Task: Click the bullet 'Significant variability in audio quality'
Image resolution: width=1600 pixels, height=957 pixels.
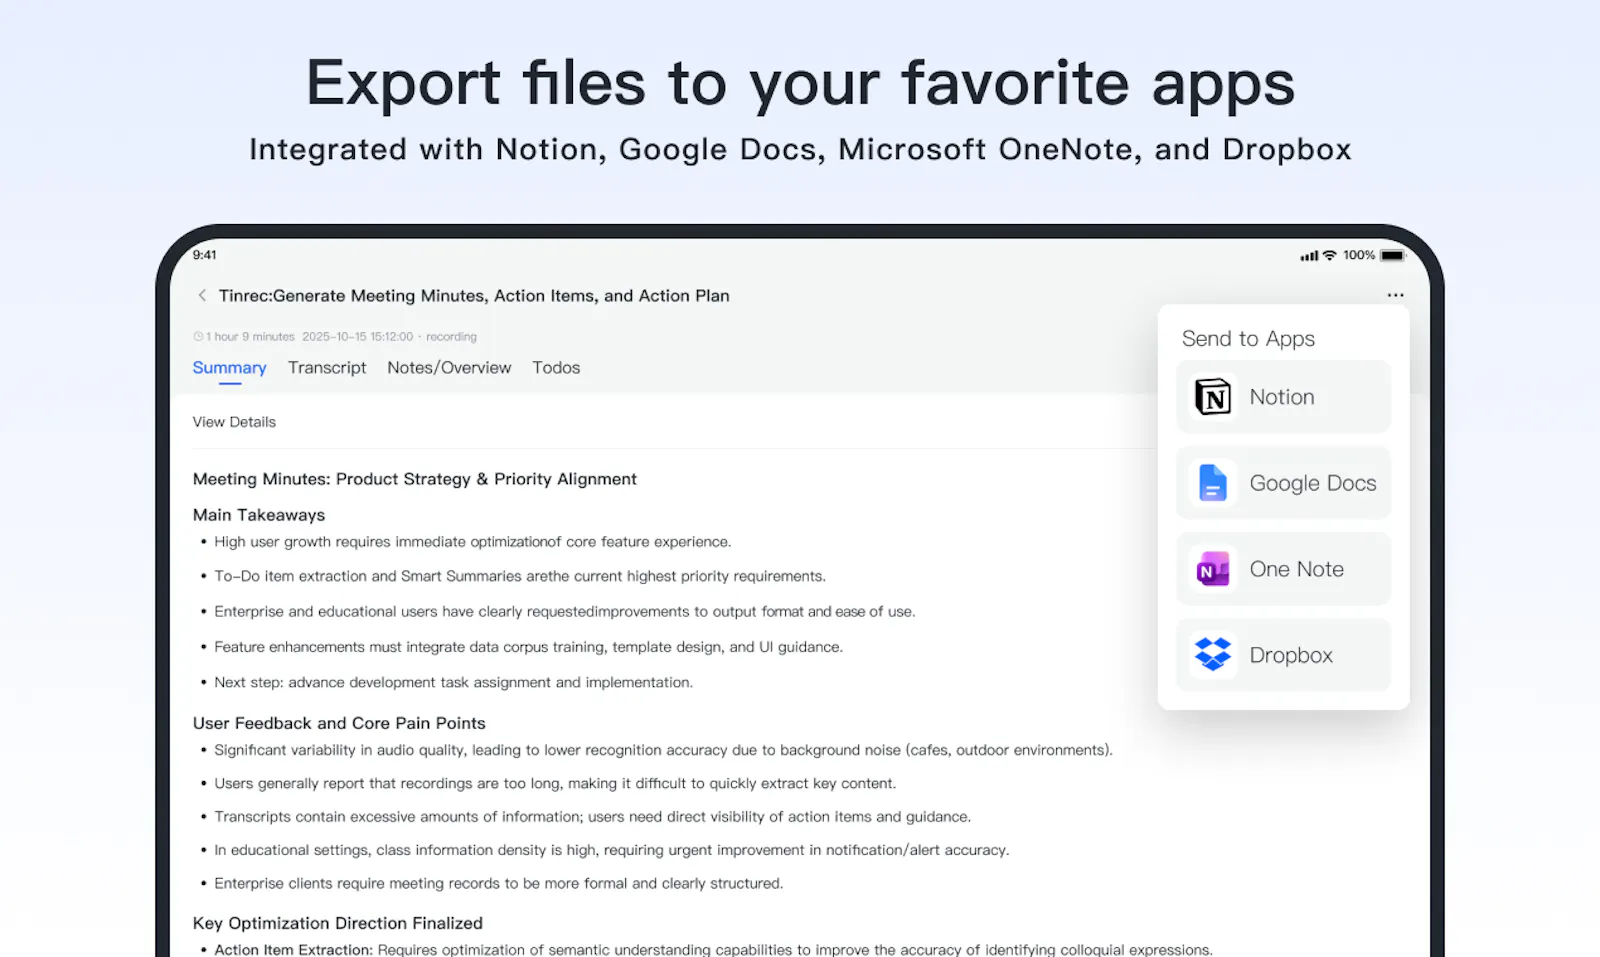Action: click(x=663, y=750)
